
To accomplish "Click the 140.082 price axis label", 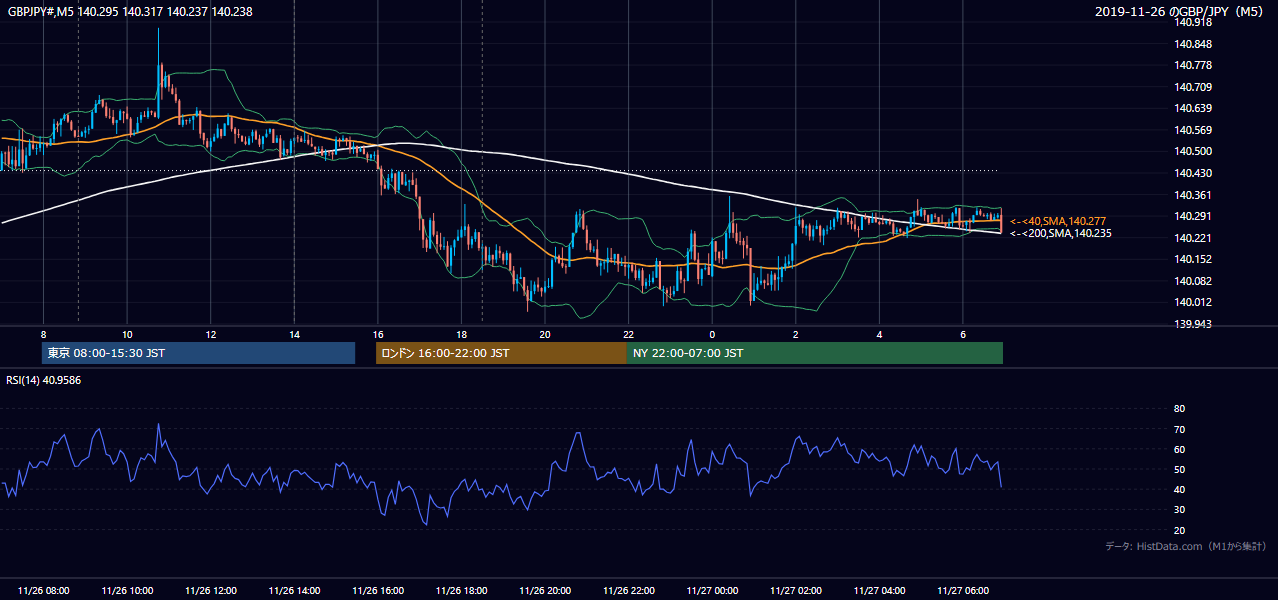I will tap(1192, 281).
